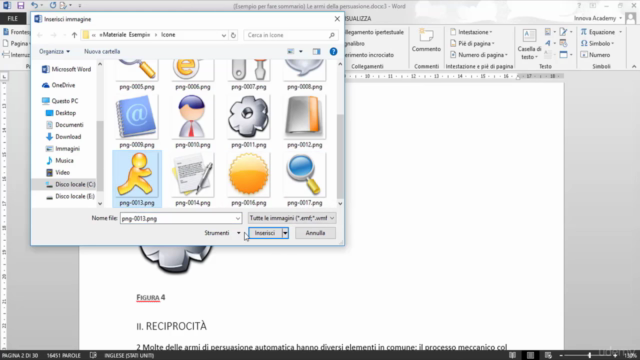Click 16451 PAROLE word count
Image resolution: width=640 pixels, height=360 pixels.
(x=64, y=356)
